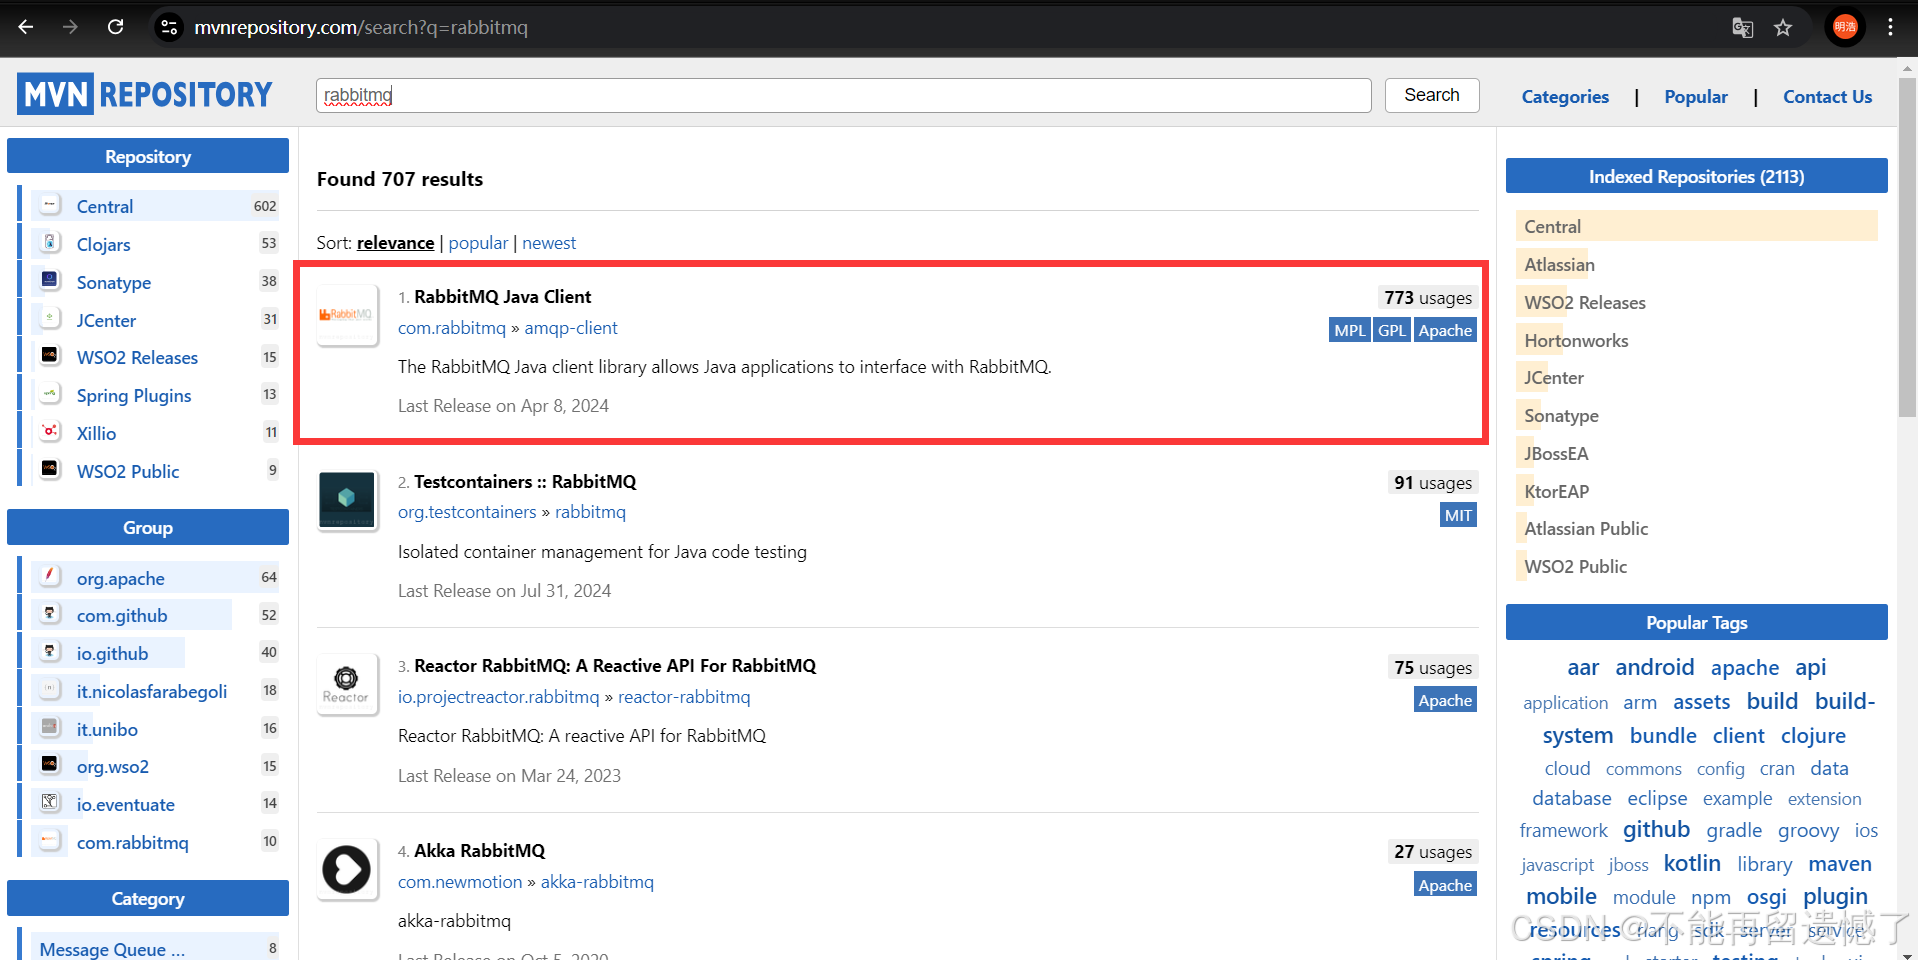Screen dimensions: 1918x960
Task: Click the page vertical scrollbar
Action: point(1908,247)
